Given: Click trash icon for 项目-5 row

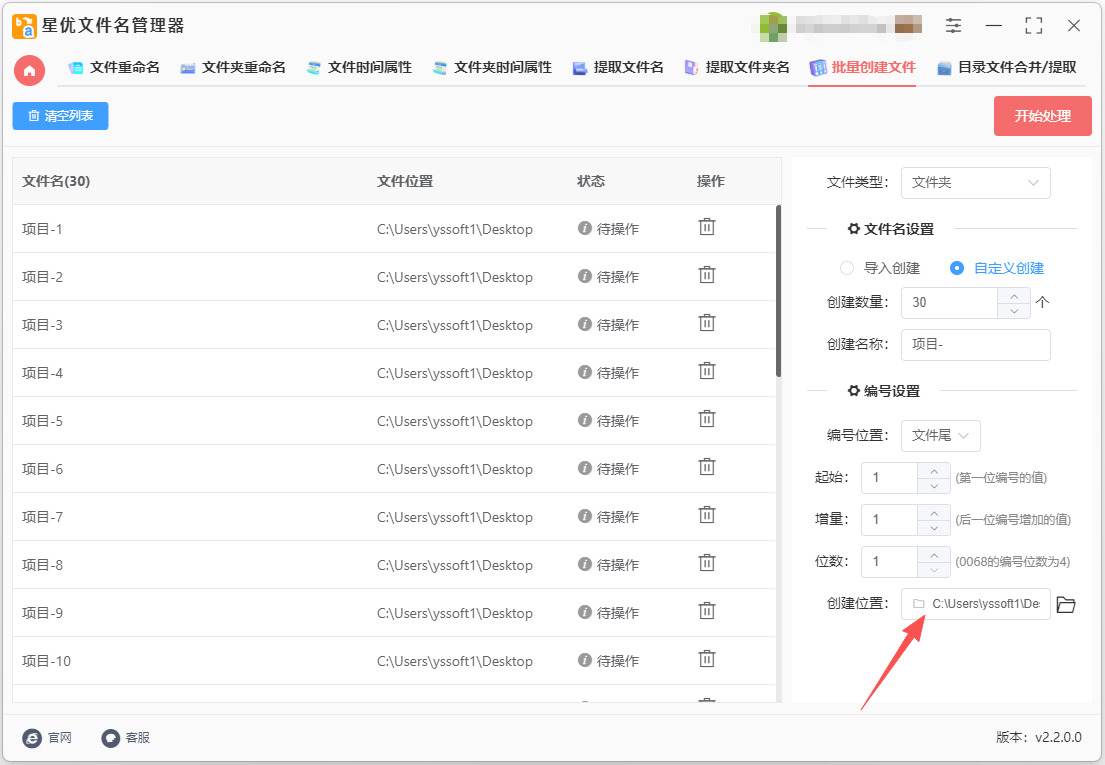Looking at the screenshot, I should coord(707,419).
